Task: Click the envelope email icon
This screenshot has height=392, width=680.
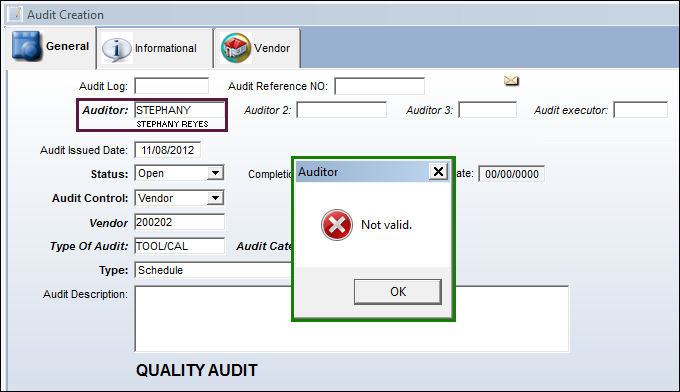Action: (x=511, y=81)
